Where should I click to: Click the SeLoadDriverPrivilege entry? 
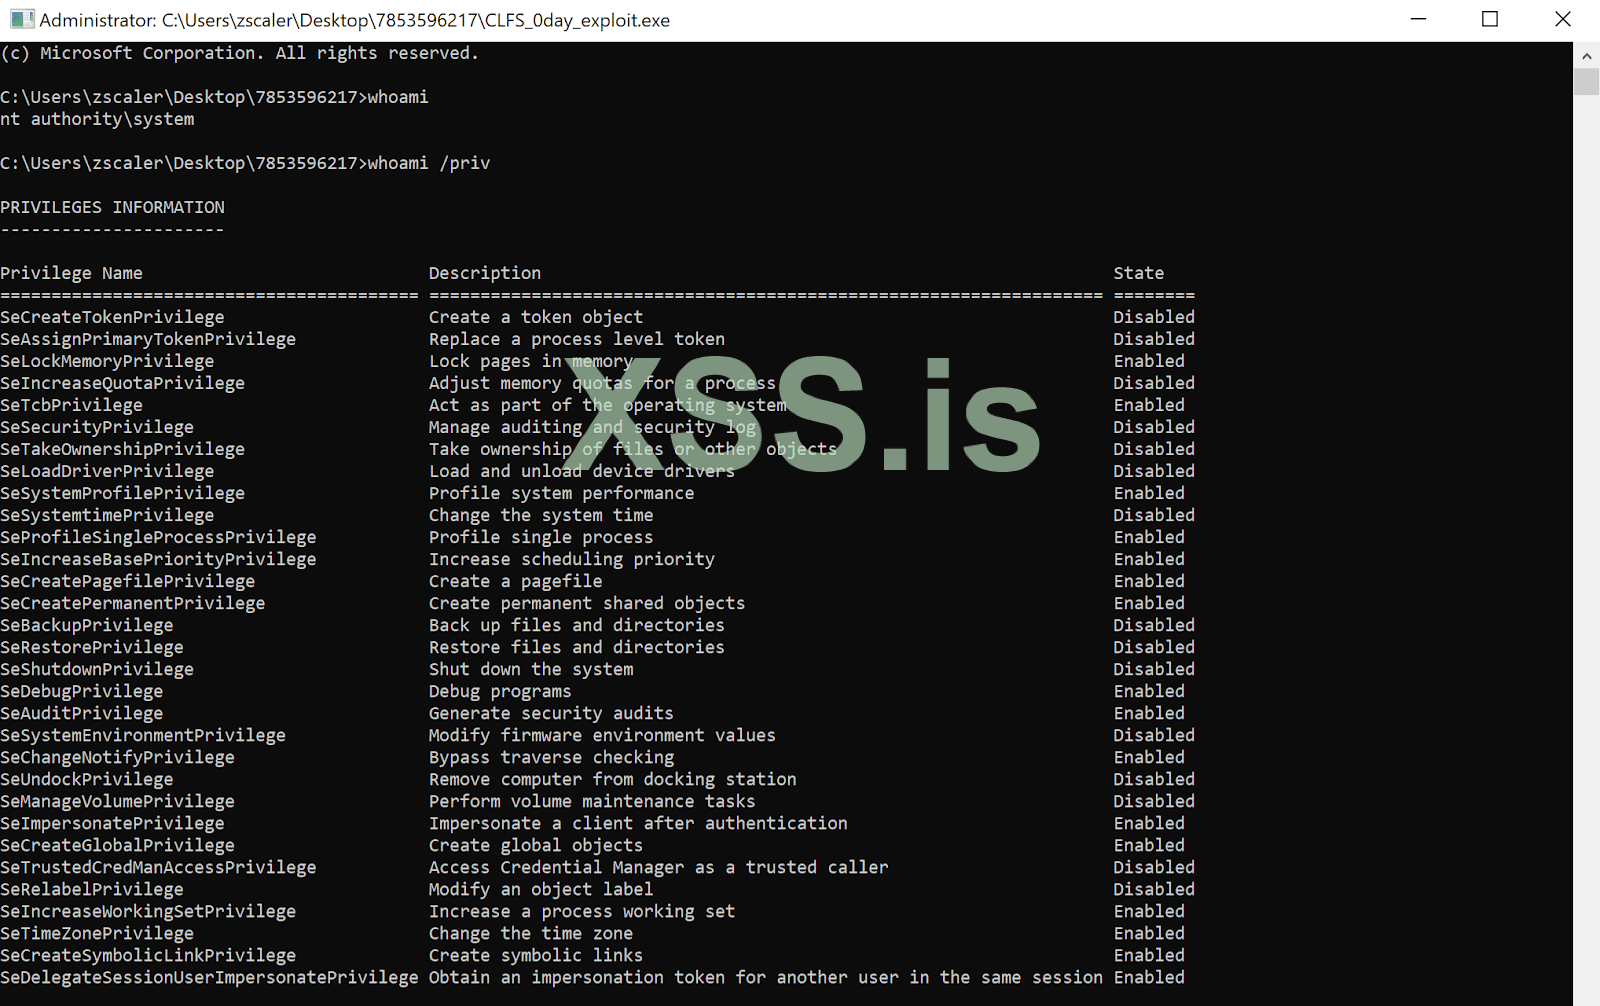pyautogui.click(x=107, y=471)
